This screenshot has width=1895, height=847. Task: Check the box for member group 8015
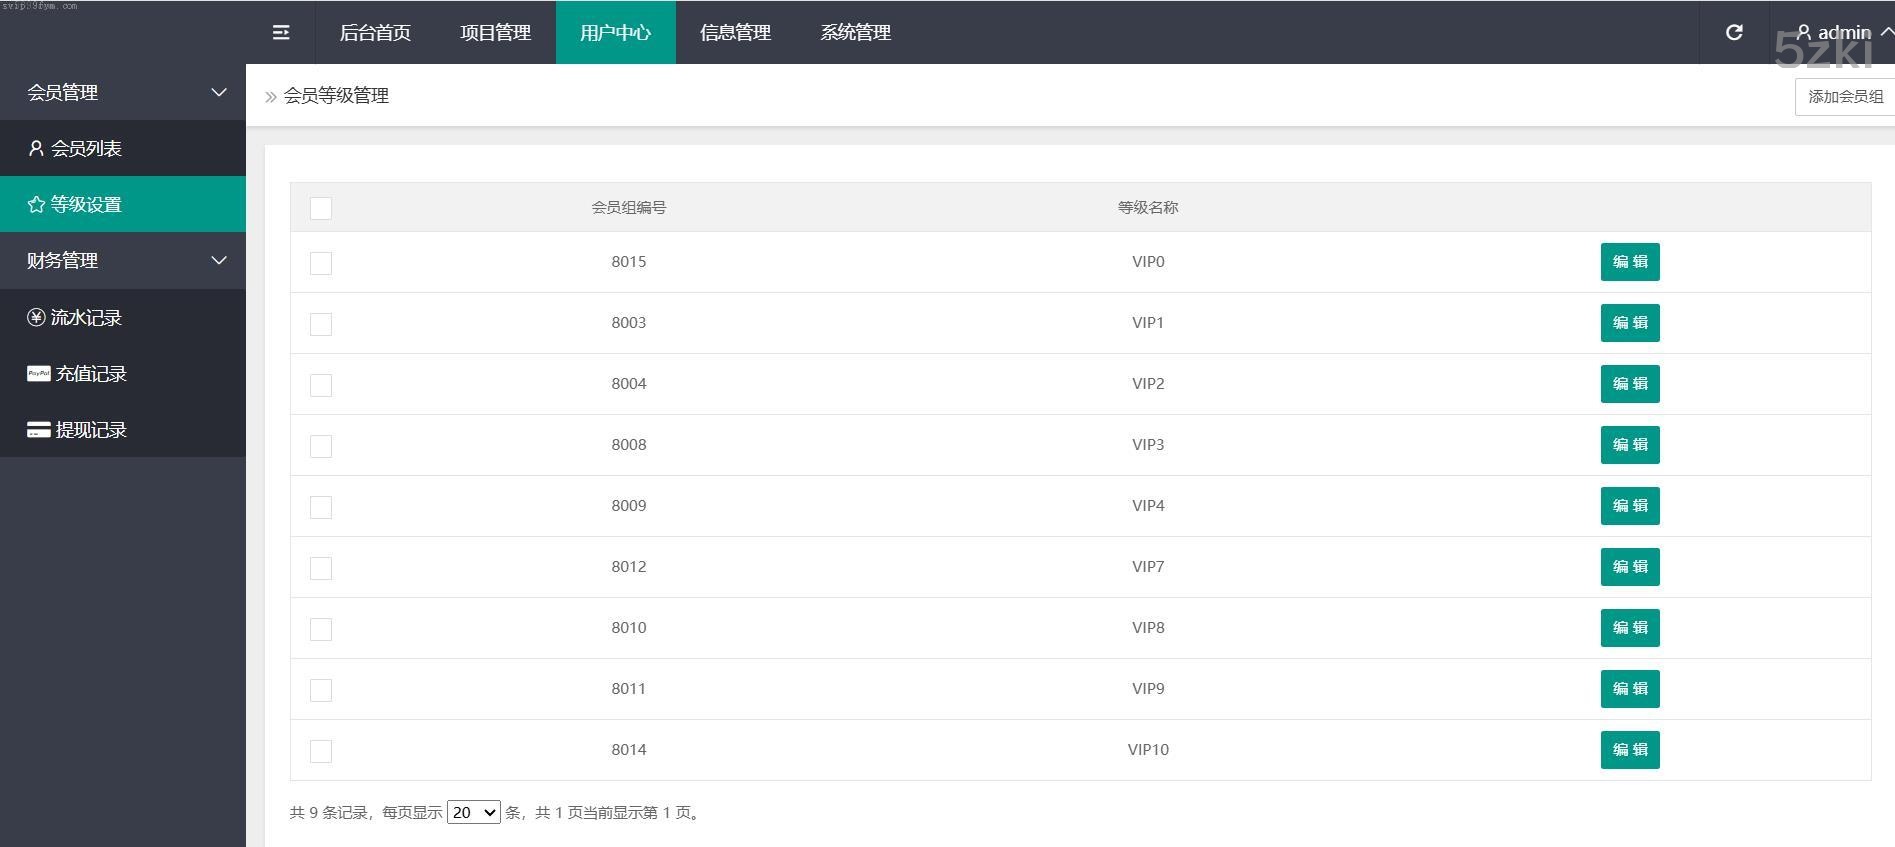click(x=321, y=263)
